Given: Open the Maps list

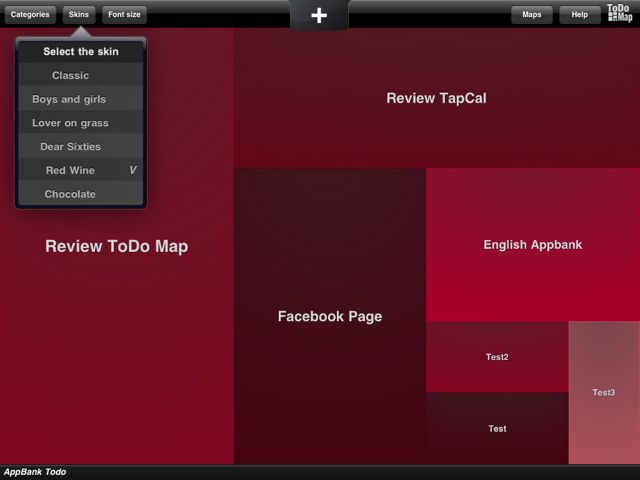Looking at the screenshot, I should coord(531,15).
